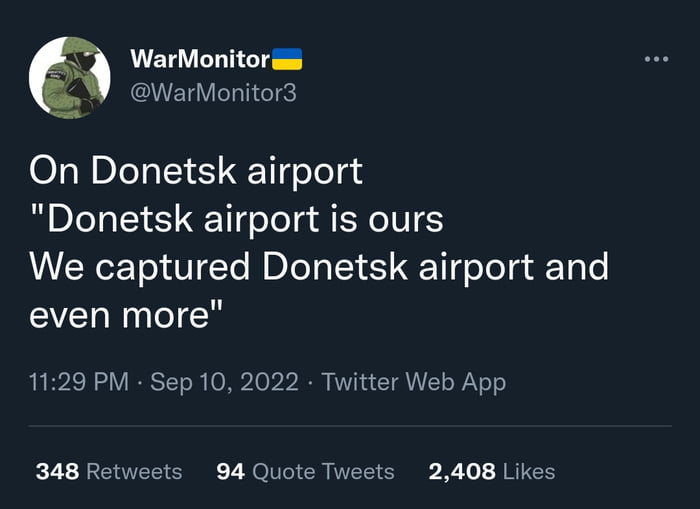
Task: Click the 94 quote count number
Action: point(231,471)
